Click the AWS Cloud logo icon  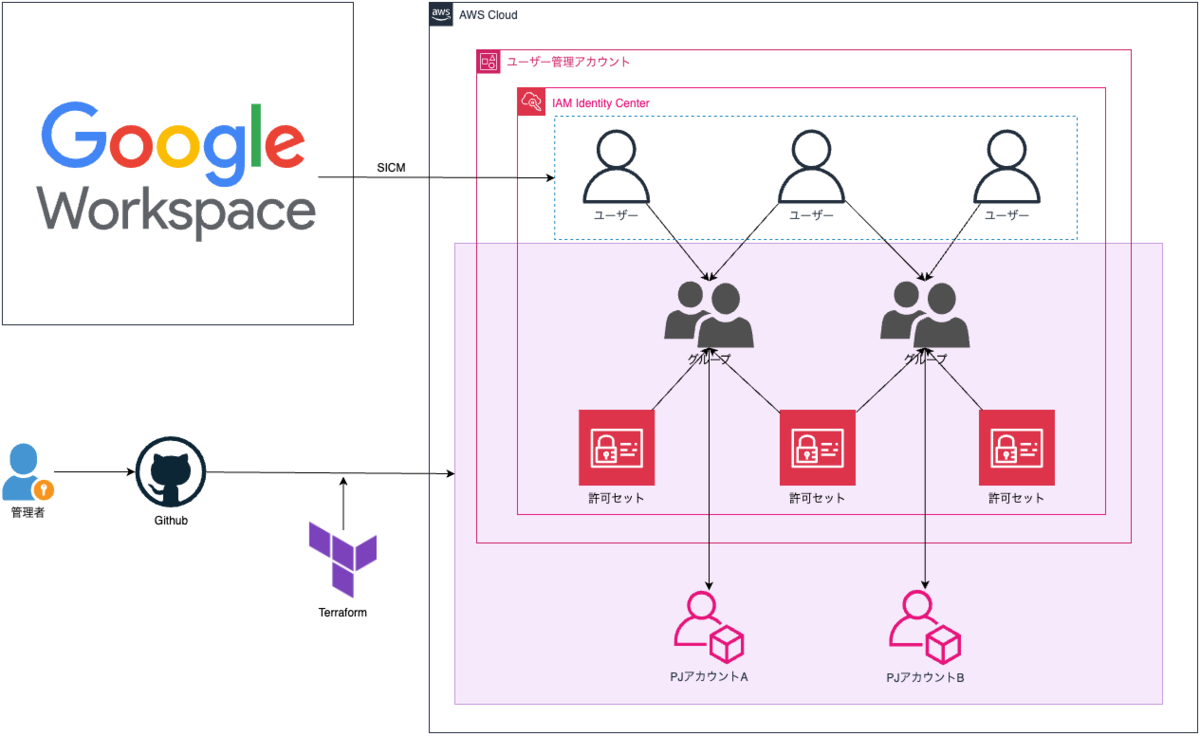coord(441,14)
